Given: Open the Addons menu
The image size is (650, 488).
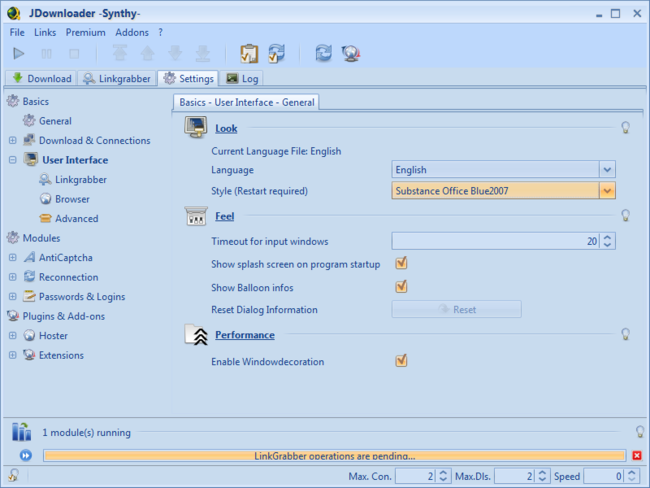Looking at the screenshot, I should coord(132,32).
